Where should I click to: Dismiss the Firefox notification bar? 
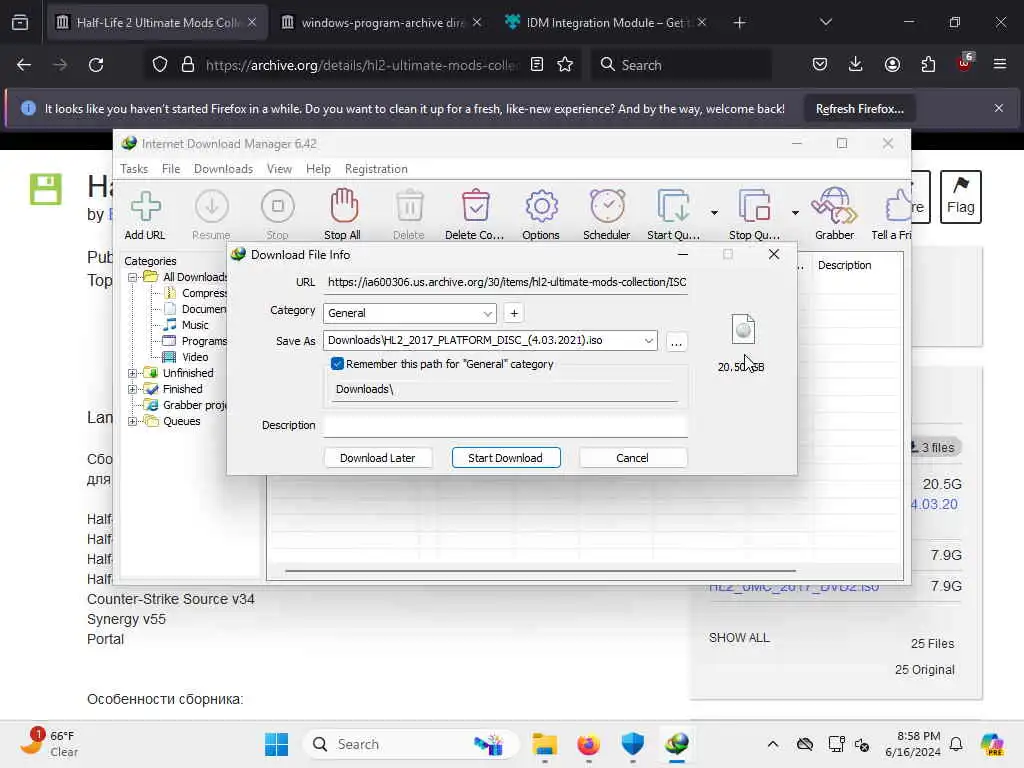click(999, 108)
